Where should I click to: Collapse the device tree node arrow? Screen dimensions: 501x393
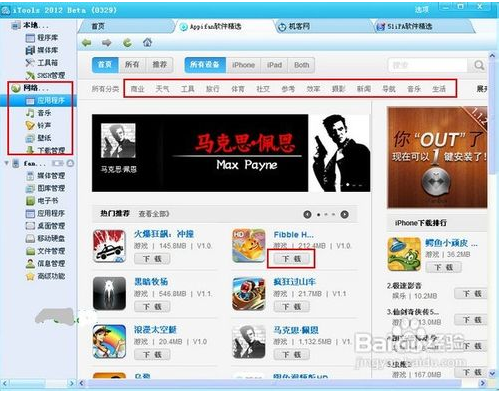tap(6, 163)
